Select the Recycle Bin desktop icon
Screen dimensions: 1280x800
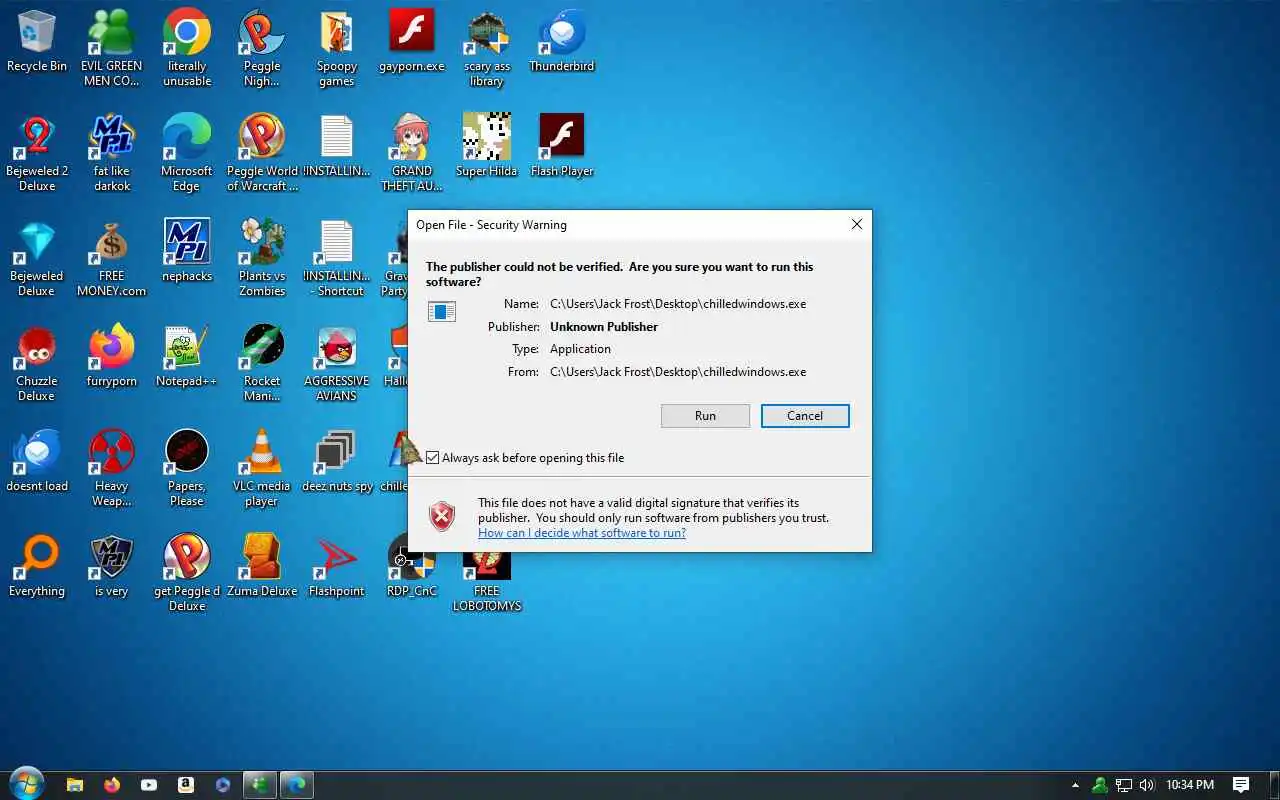point(37,42)
